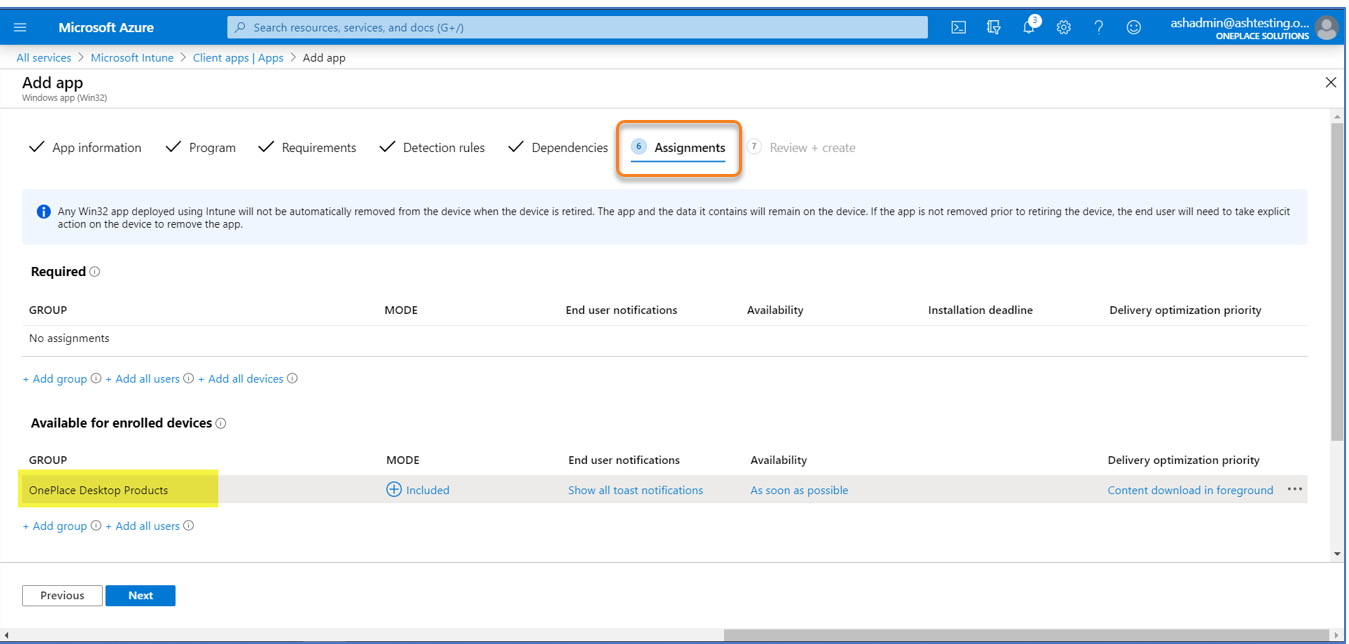This screenshot has width=1349, height=644.
Task: Open the Help question mark icon
Action: (1098, 27)
